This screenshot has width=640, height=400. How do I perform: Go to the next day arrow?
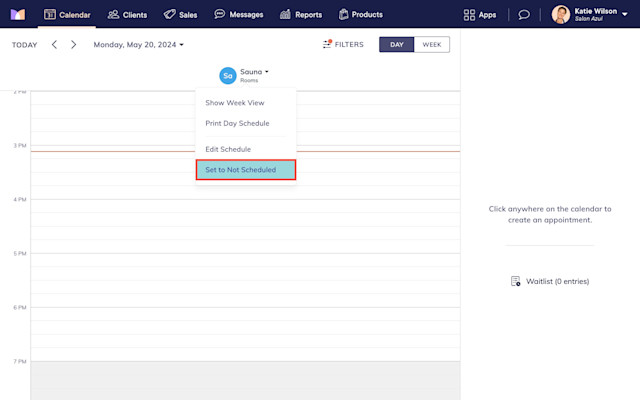coord(73,44)
